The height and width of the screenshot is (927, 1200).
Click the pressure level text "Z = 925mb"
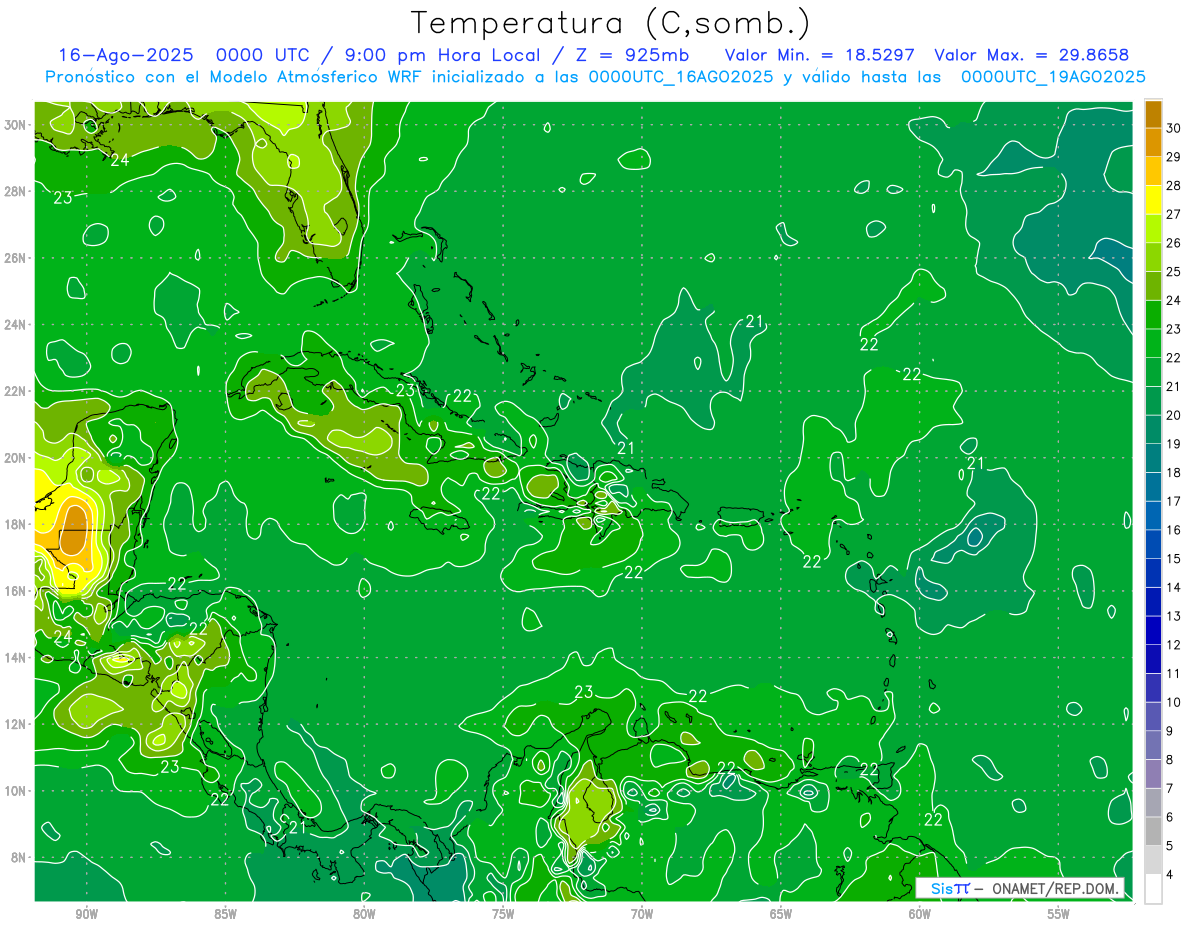pos(624,55)
